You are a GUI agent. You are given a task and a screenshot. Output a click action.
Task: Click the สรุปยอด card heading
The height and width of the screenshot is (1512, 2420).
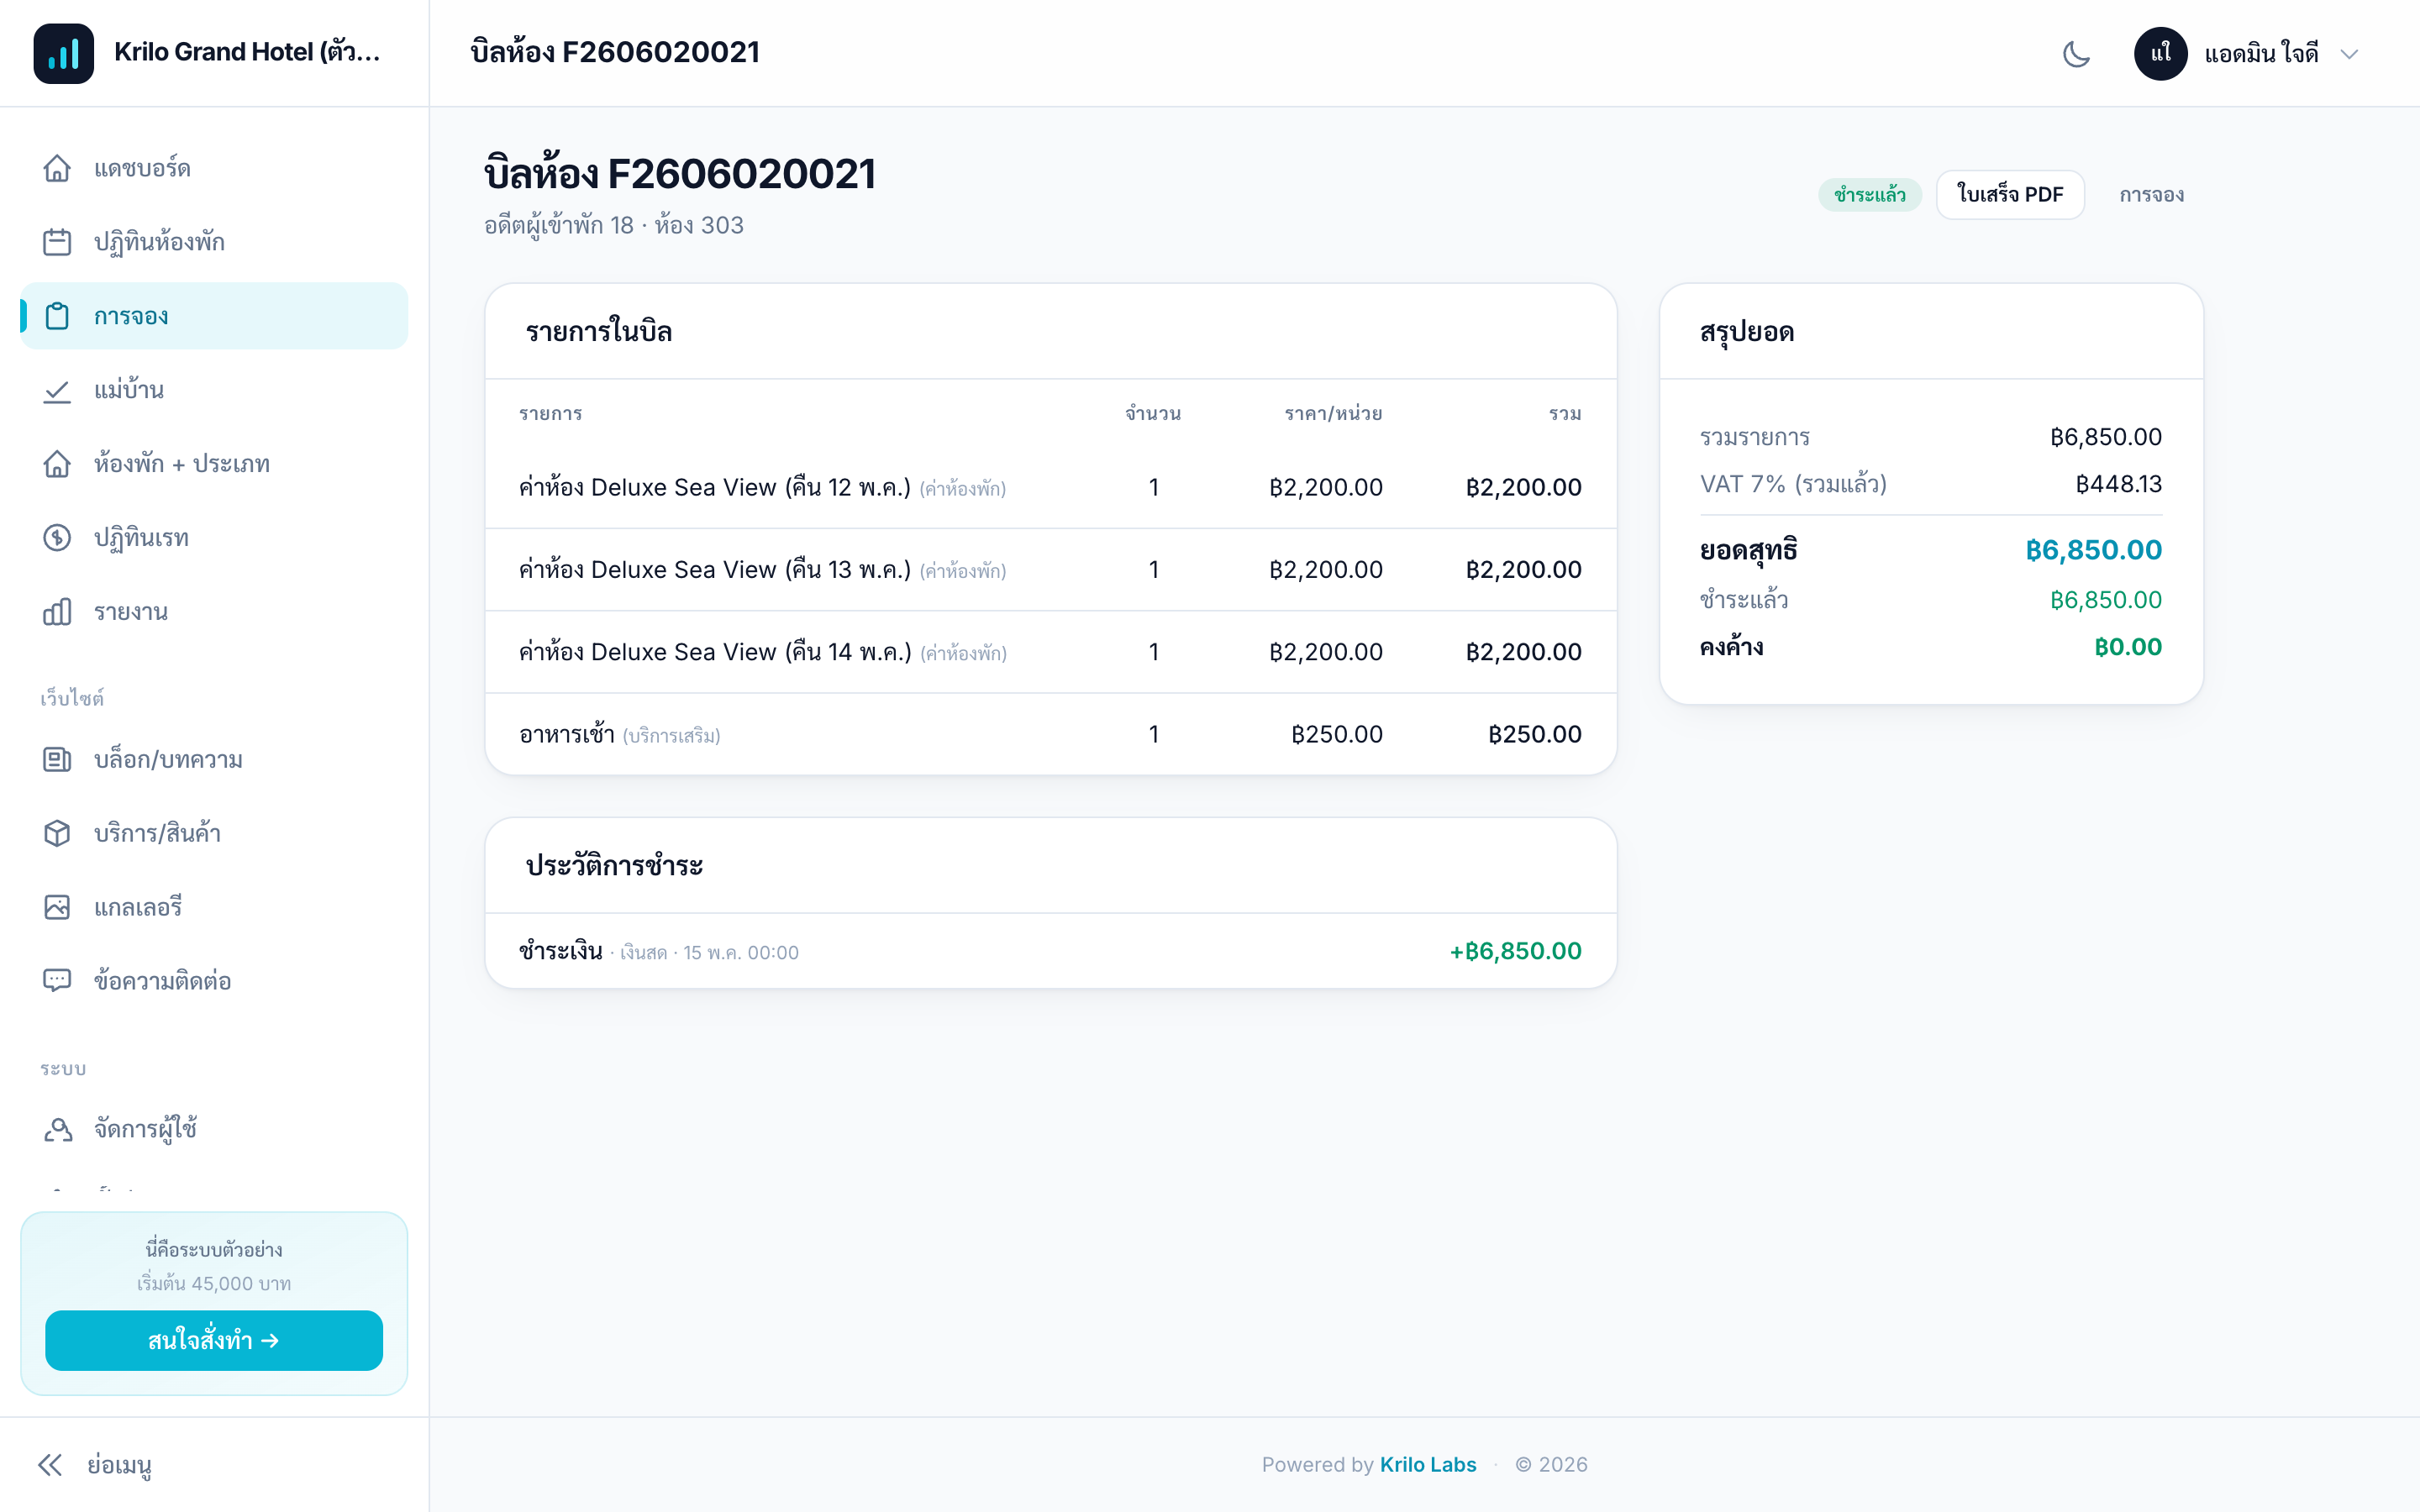[x=1746, y=332]
